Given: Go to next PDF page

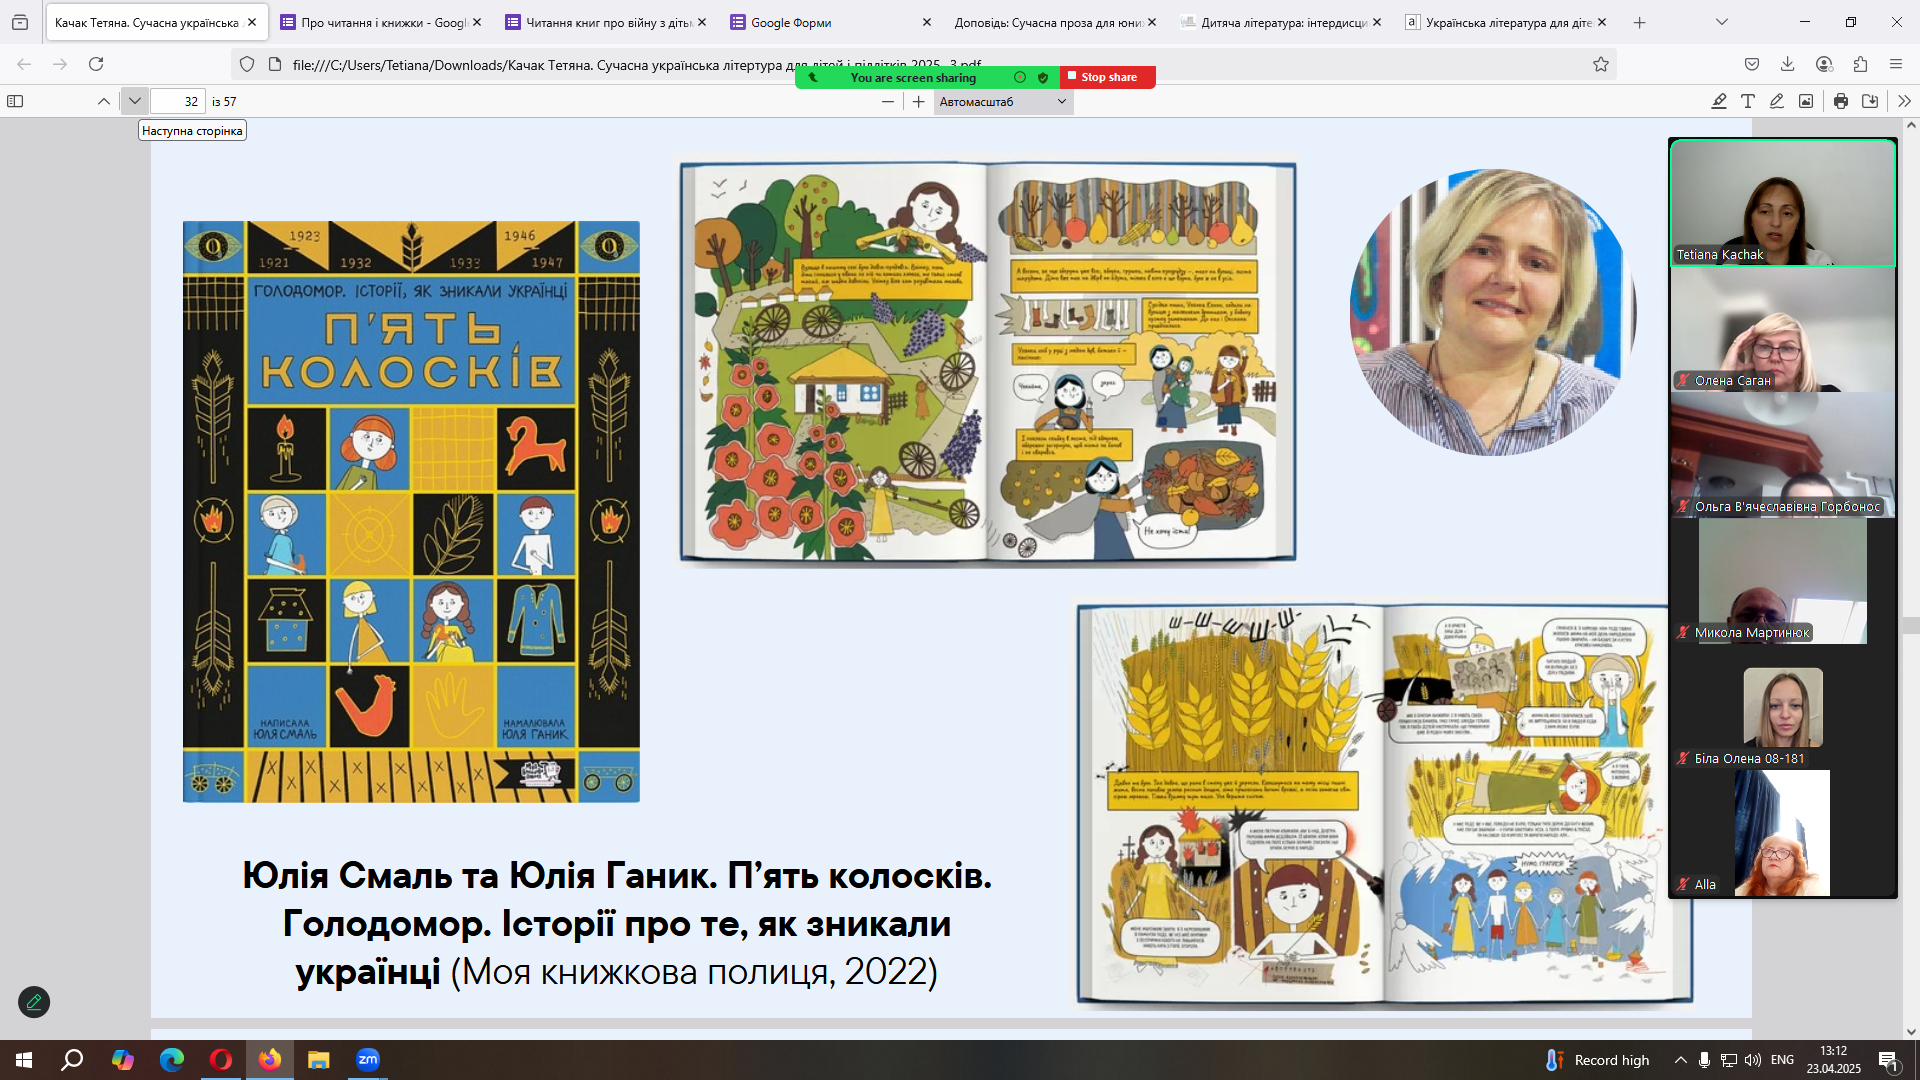Looking at the screenshot, I should pyautogui.click(x=135, y=101).
